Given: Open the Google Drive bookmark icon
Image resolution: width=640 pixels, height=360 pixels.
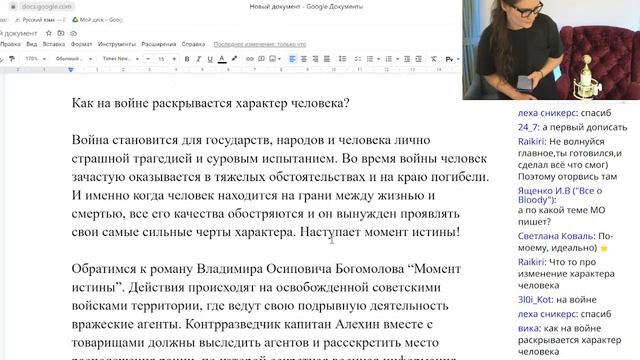Looking at the screenshot, I should pyautogui.click(x=75, y=20).
